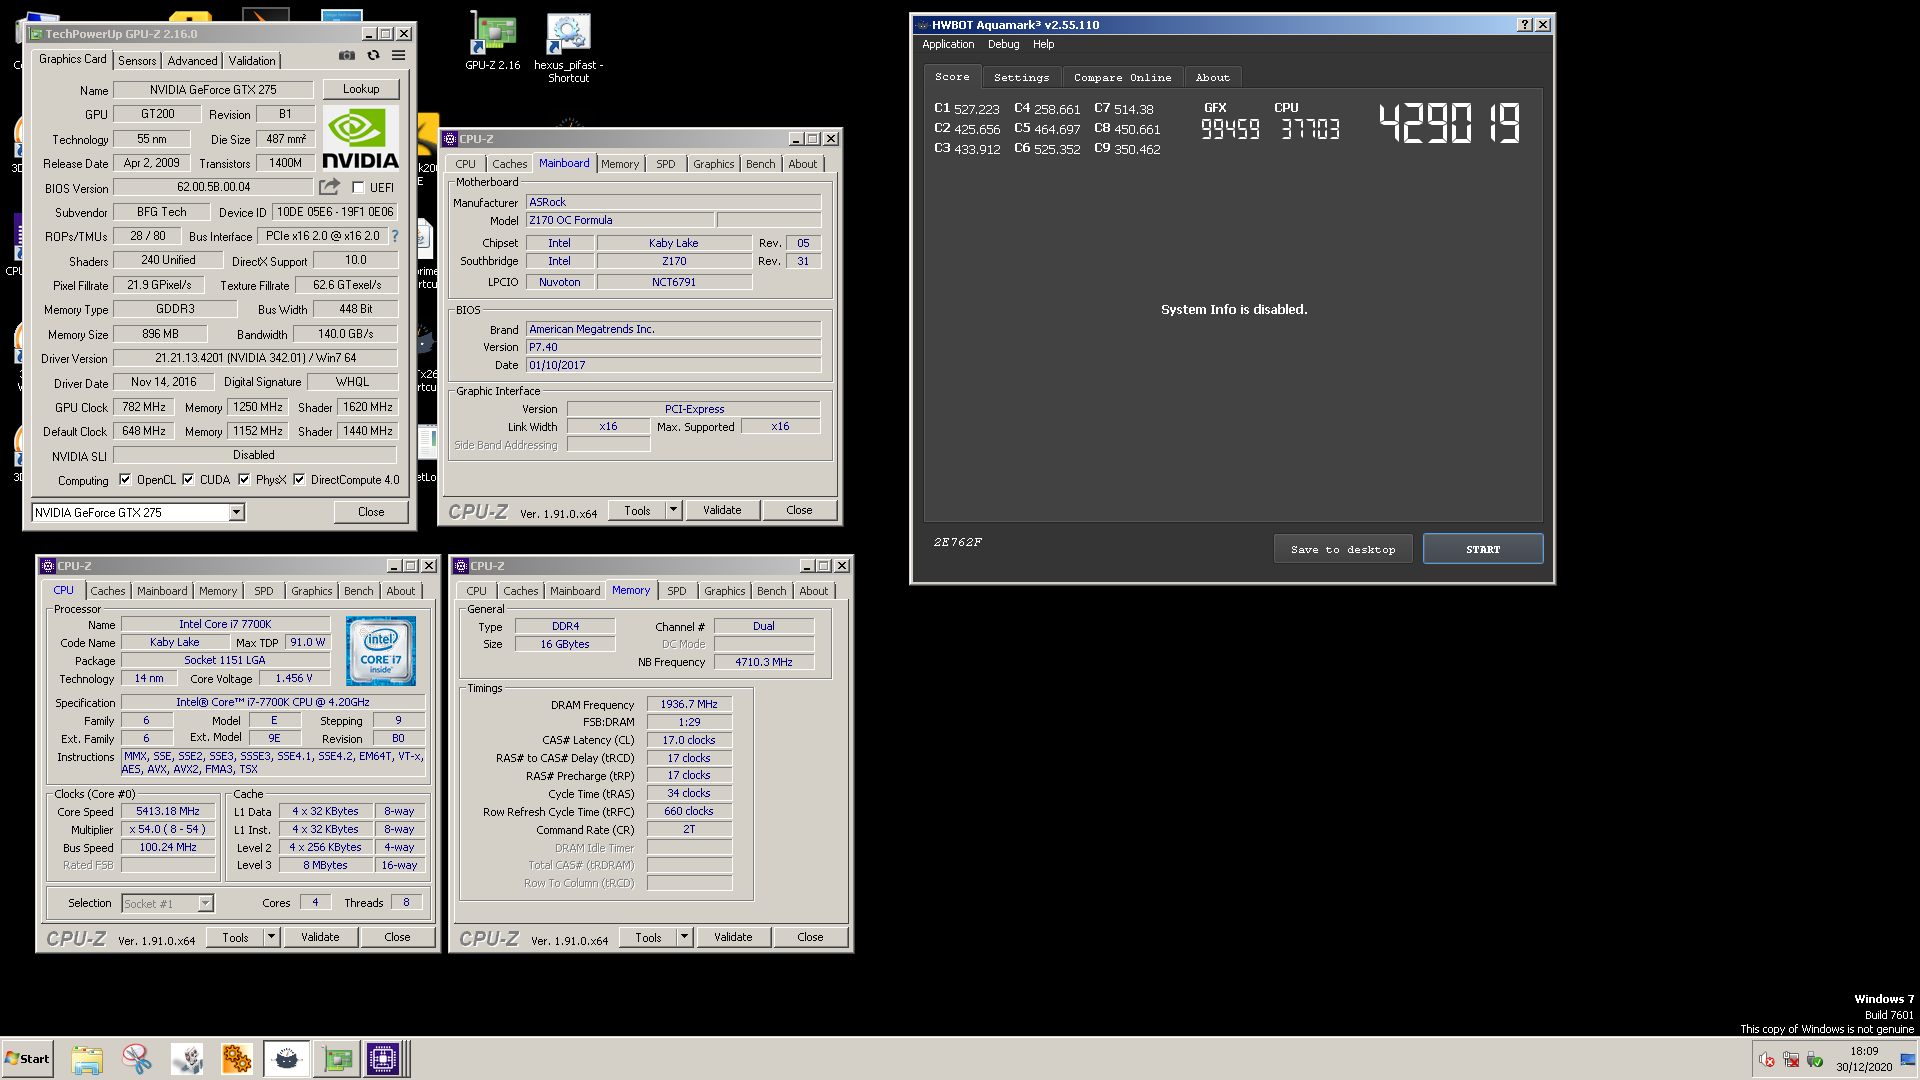Click Validate in the Mainboard CPU-Z window
The height and width of the screenshot is (1080, 1920).
click(x=722, y=510)
